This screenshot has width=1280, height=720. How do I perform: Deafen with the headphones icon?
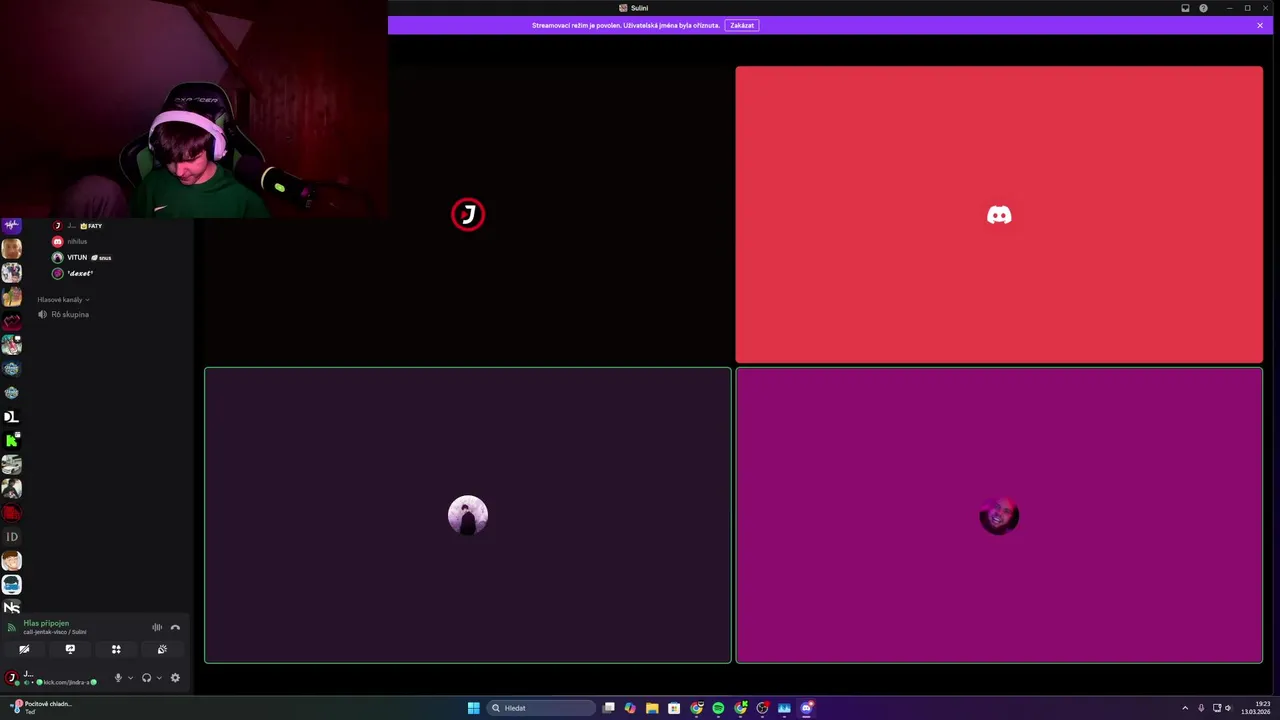(x=147, y=678)
